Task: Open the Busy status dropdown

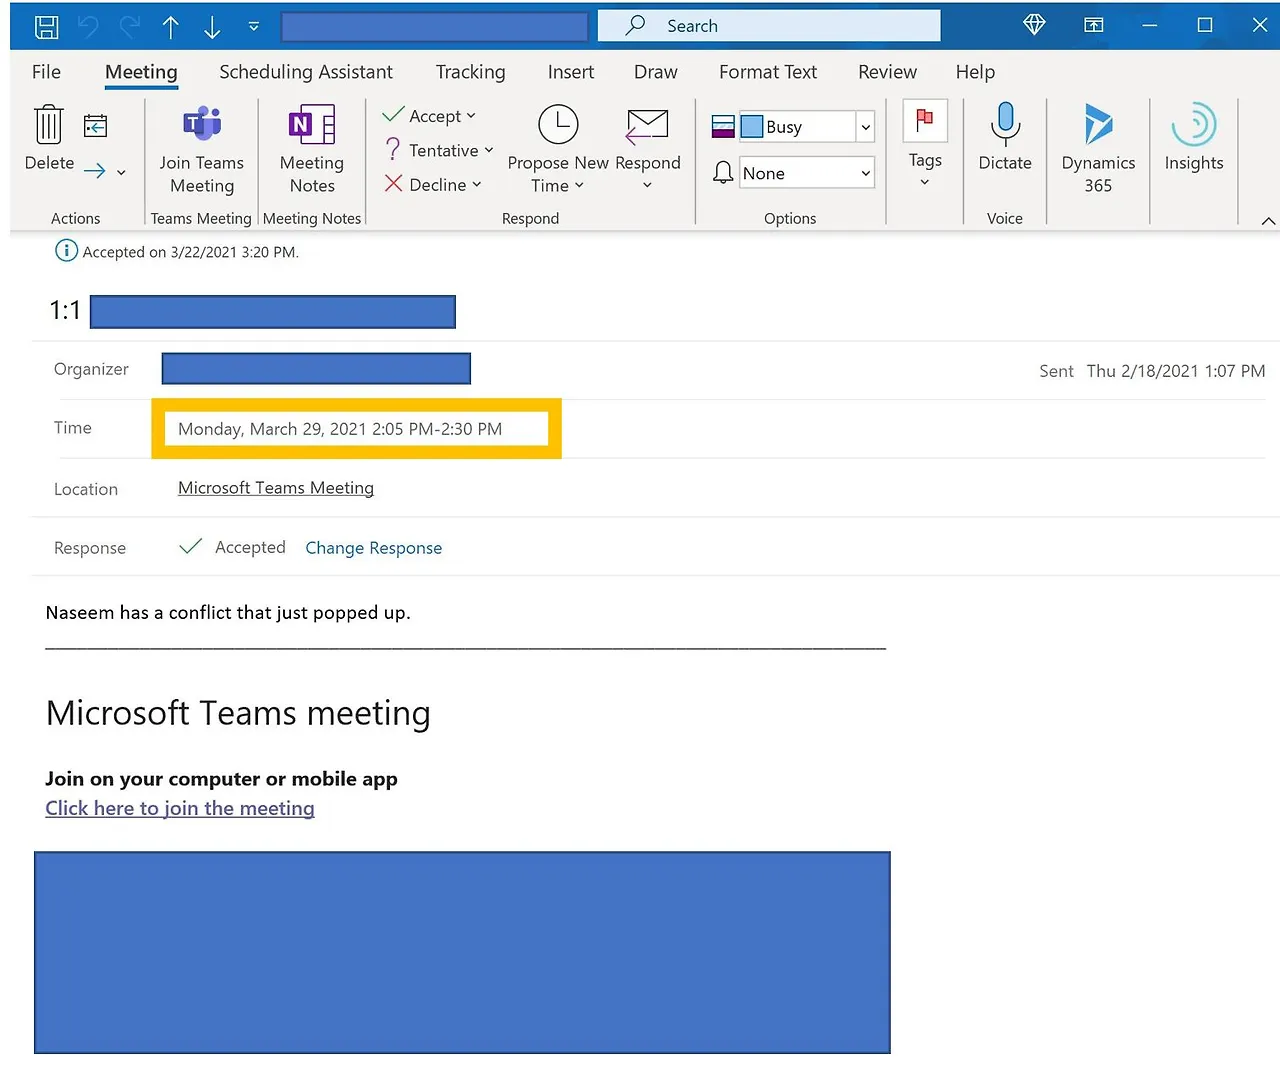Action: [864, 126]
